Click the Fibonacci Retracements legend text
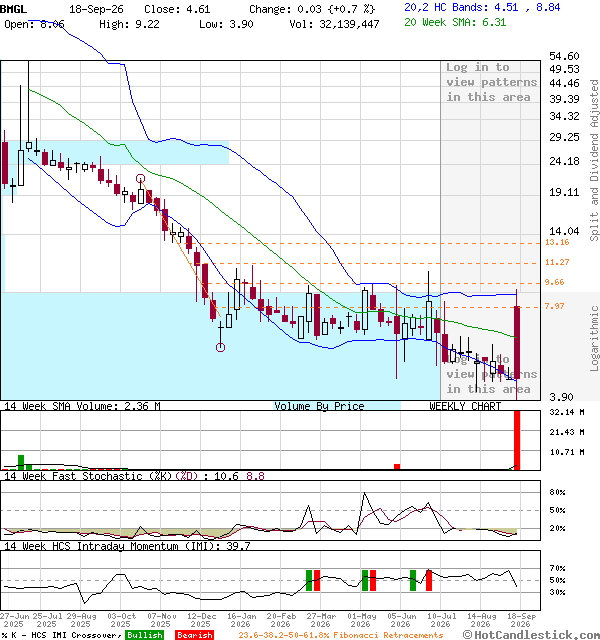This screenshot has width=600, height=640. 340,635
